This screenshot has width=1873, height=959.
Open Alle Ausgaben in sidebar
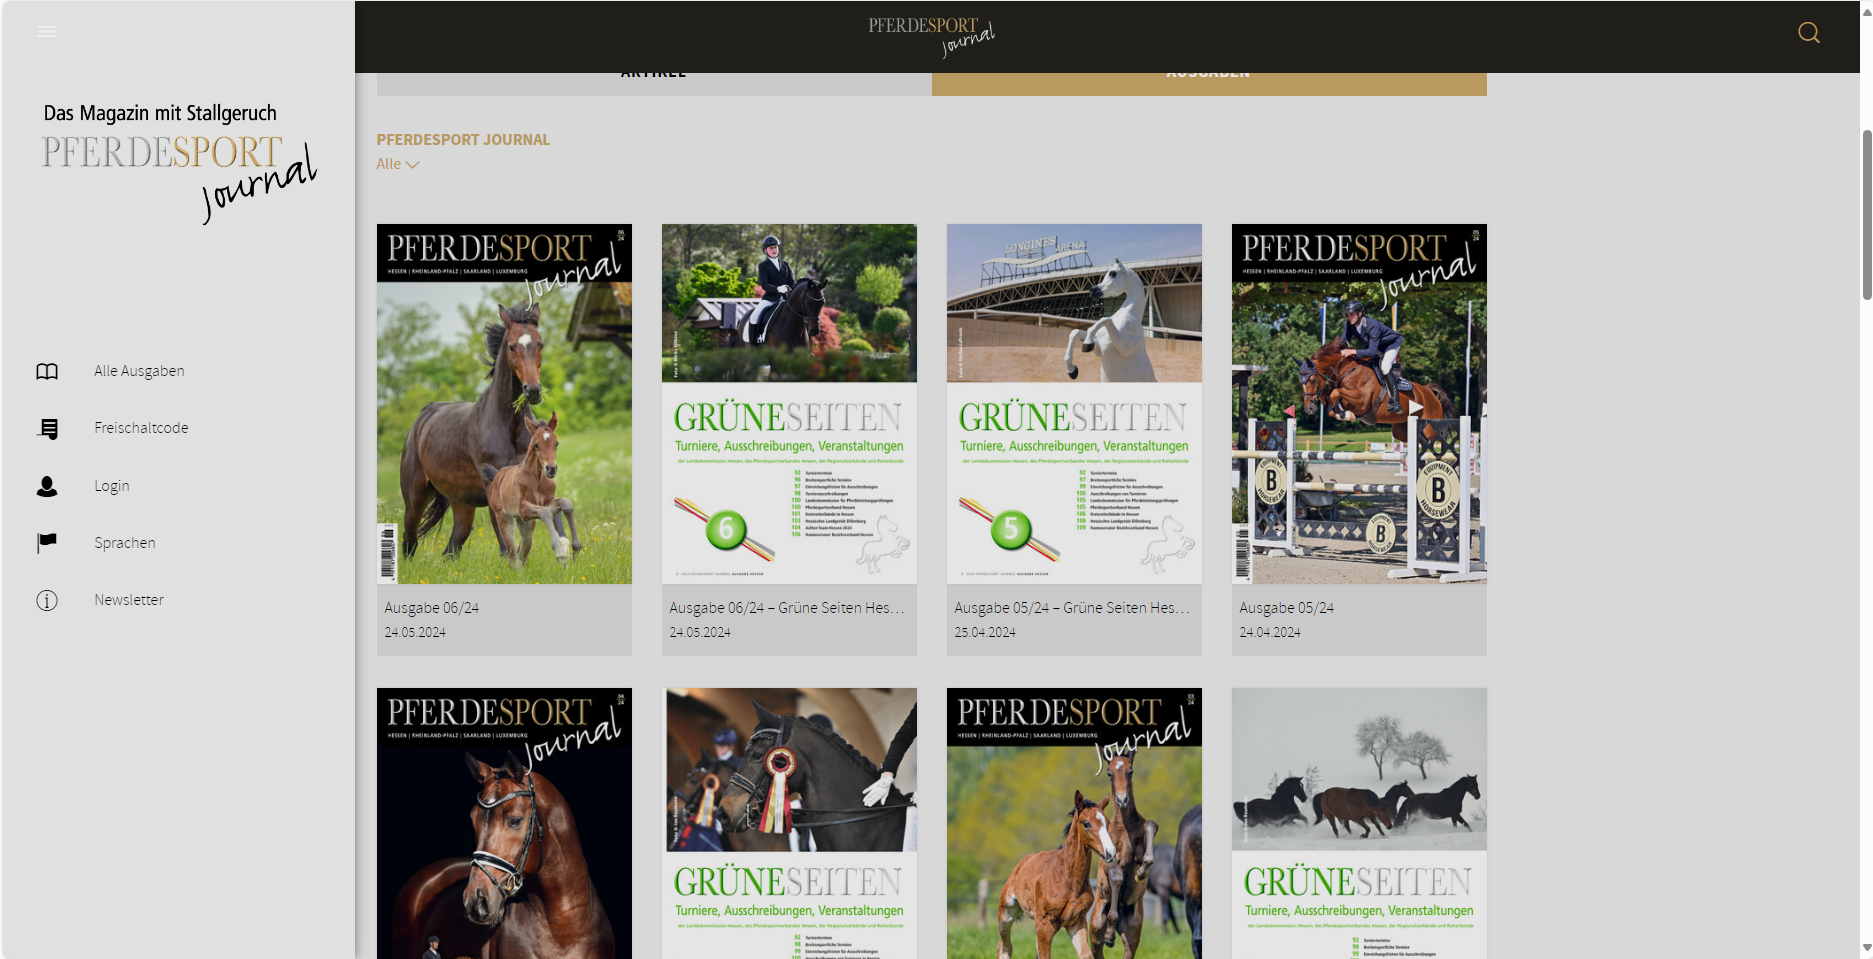tap(139, 371)
